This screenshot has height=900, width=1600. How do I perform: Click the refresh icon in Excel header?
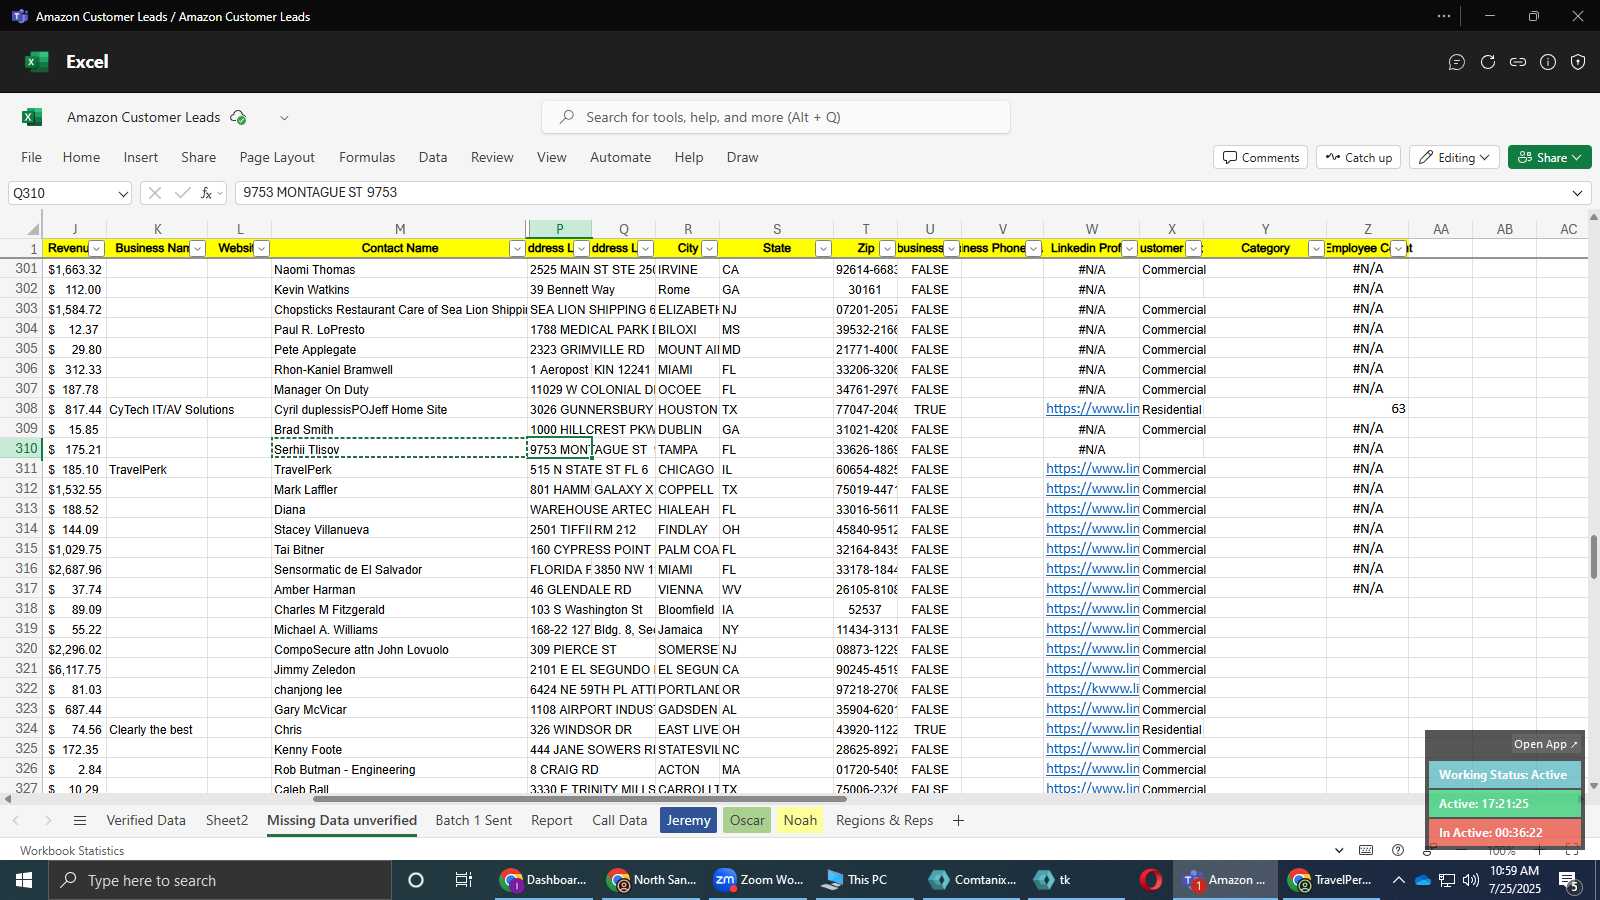click(1488, 62)
